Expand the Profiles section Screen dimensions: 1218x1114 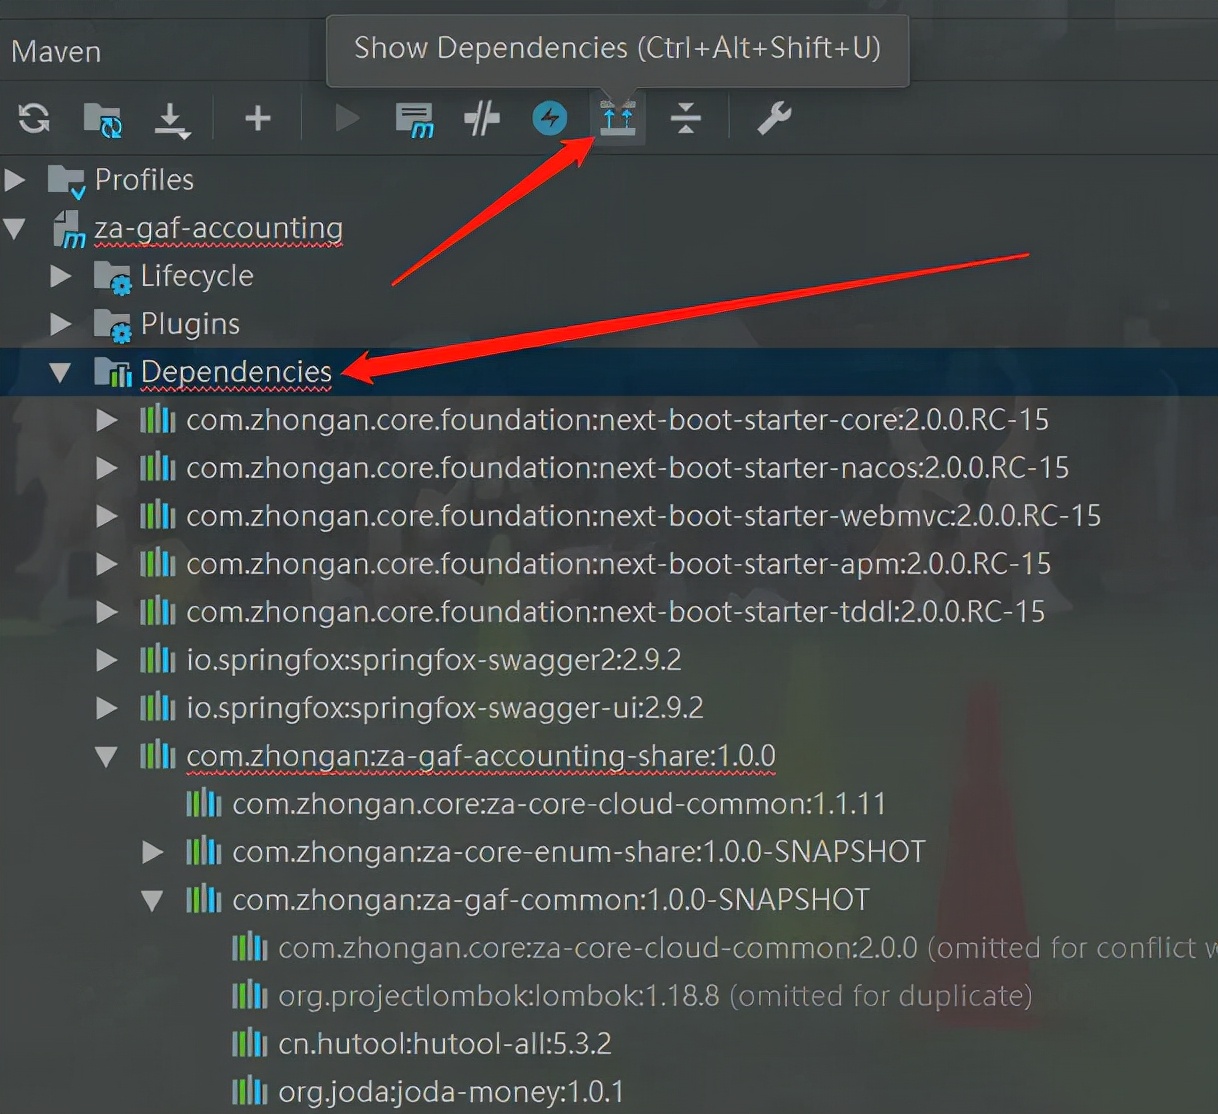15,179
